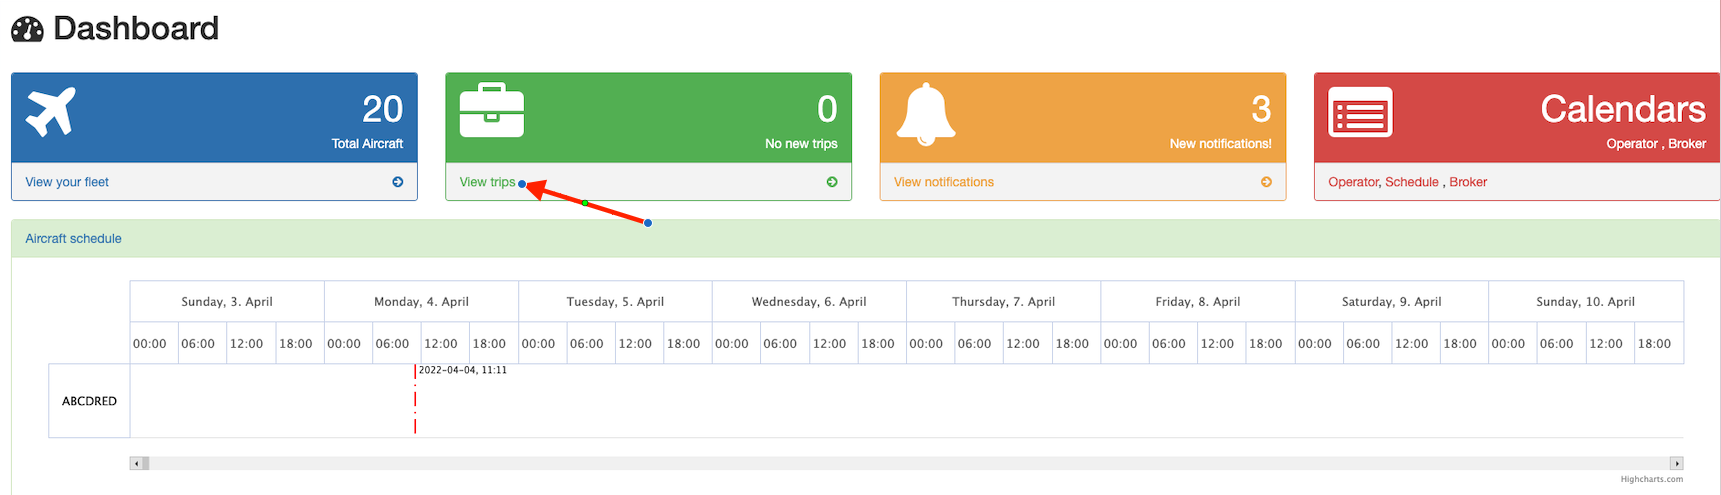Select the red current-time marker line
The height and width of the screenshot is (495, 1721).
[x=415, y=400]
